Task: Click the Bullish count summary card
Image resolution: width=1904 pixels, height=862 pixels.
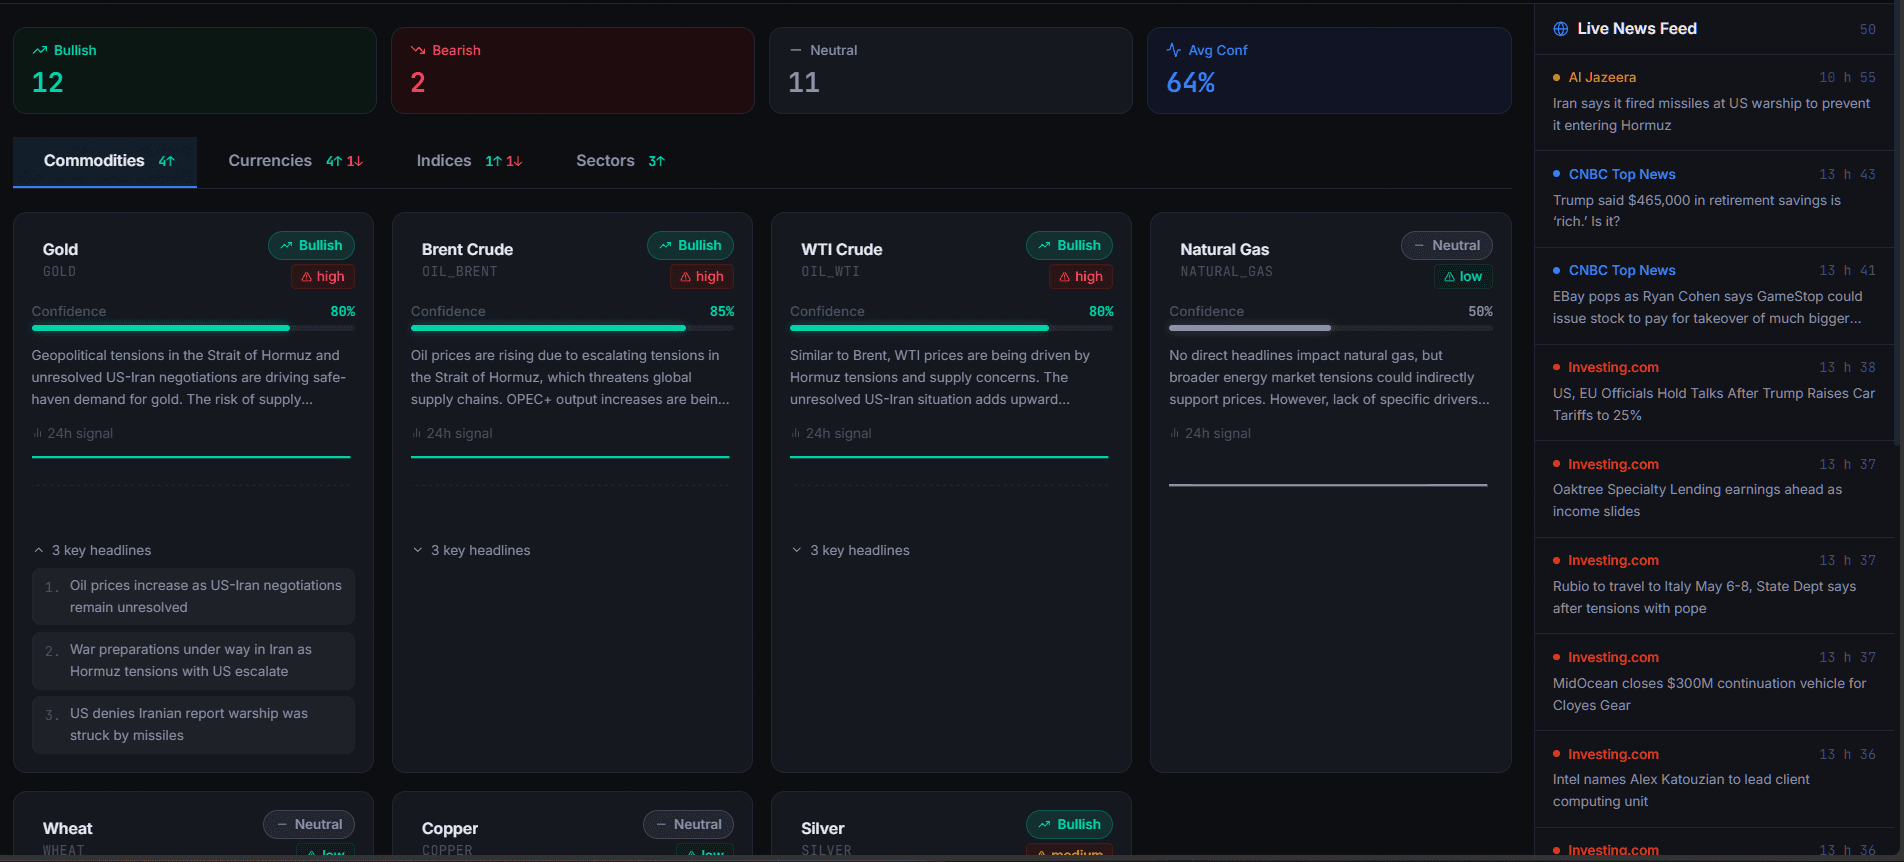Action: tap(195, 70)
